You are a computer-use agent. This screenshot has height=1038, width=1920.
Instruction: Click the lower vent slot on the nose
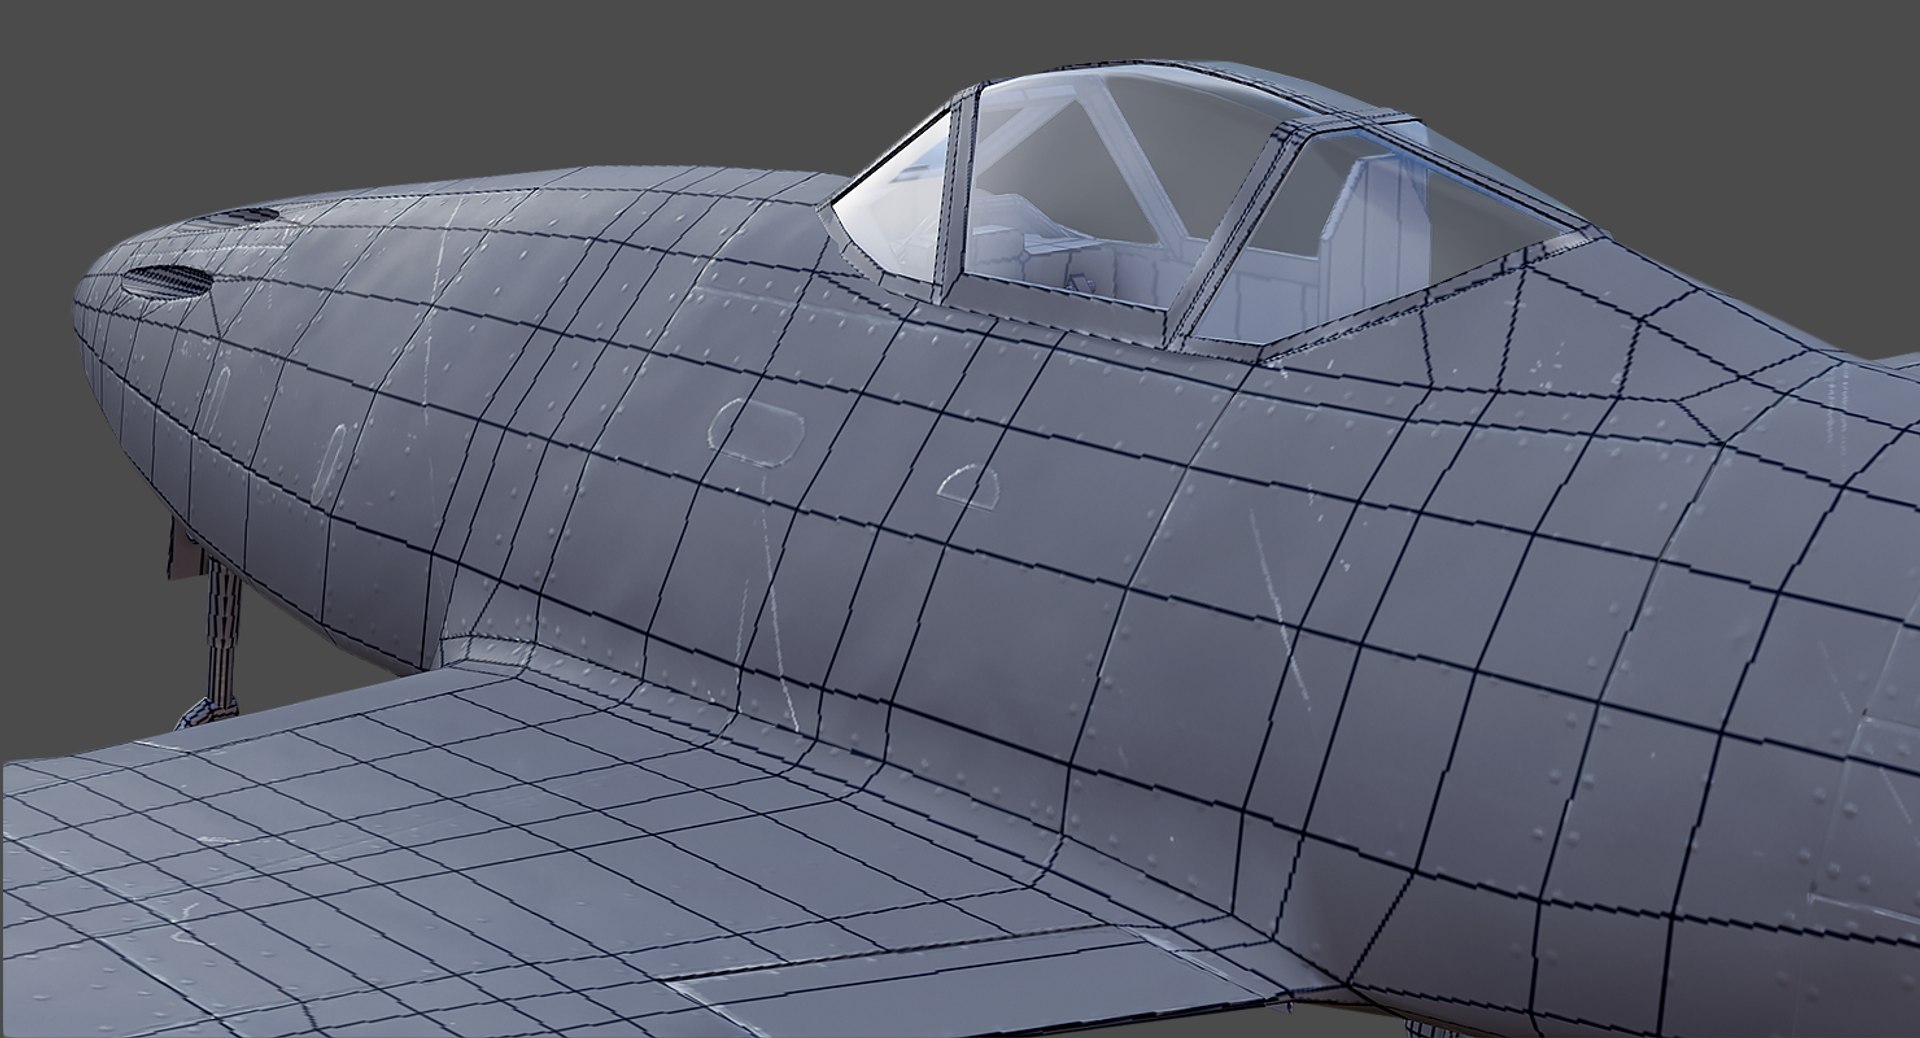[169, 280]
